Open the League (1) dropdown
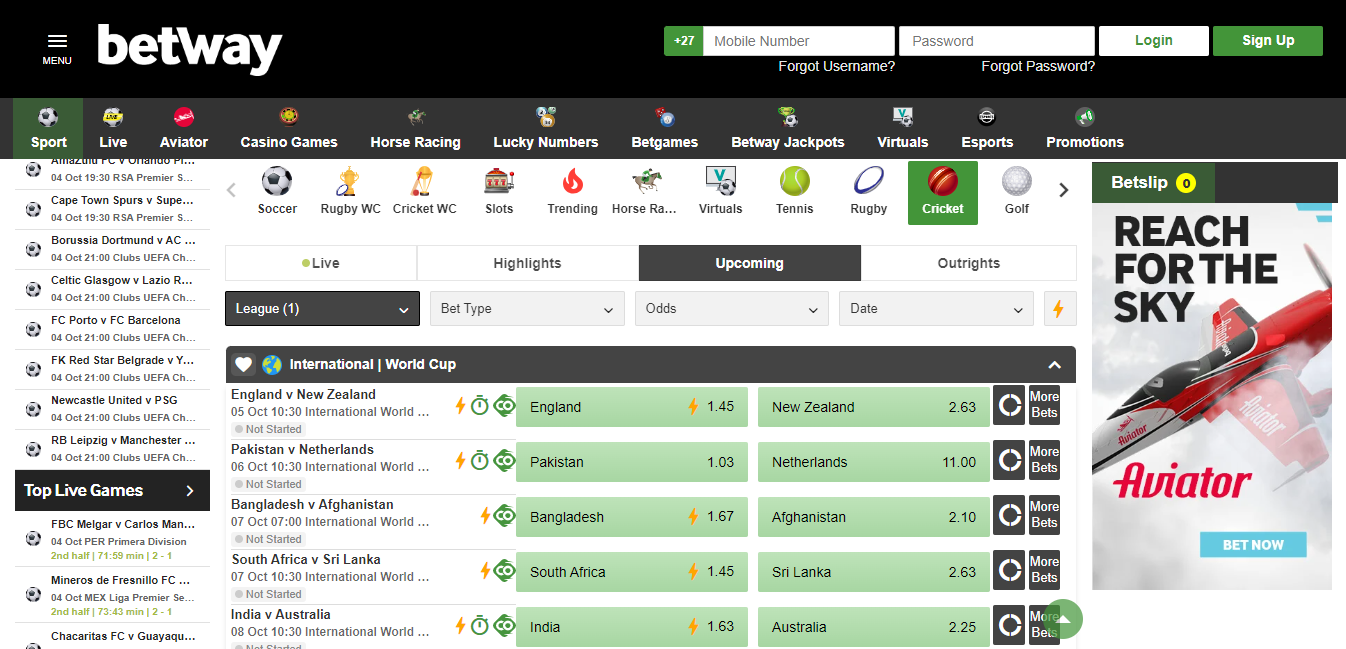1346x649 pixels. [x=322, y=309]
